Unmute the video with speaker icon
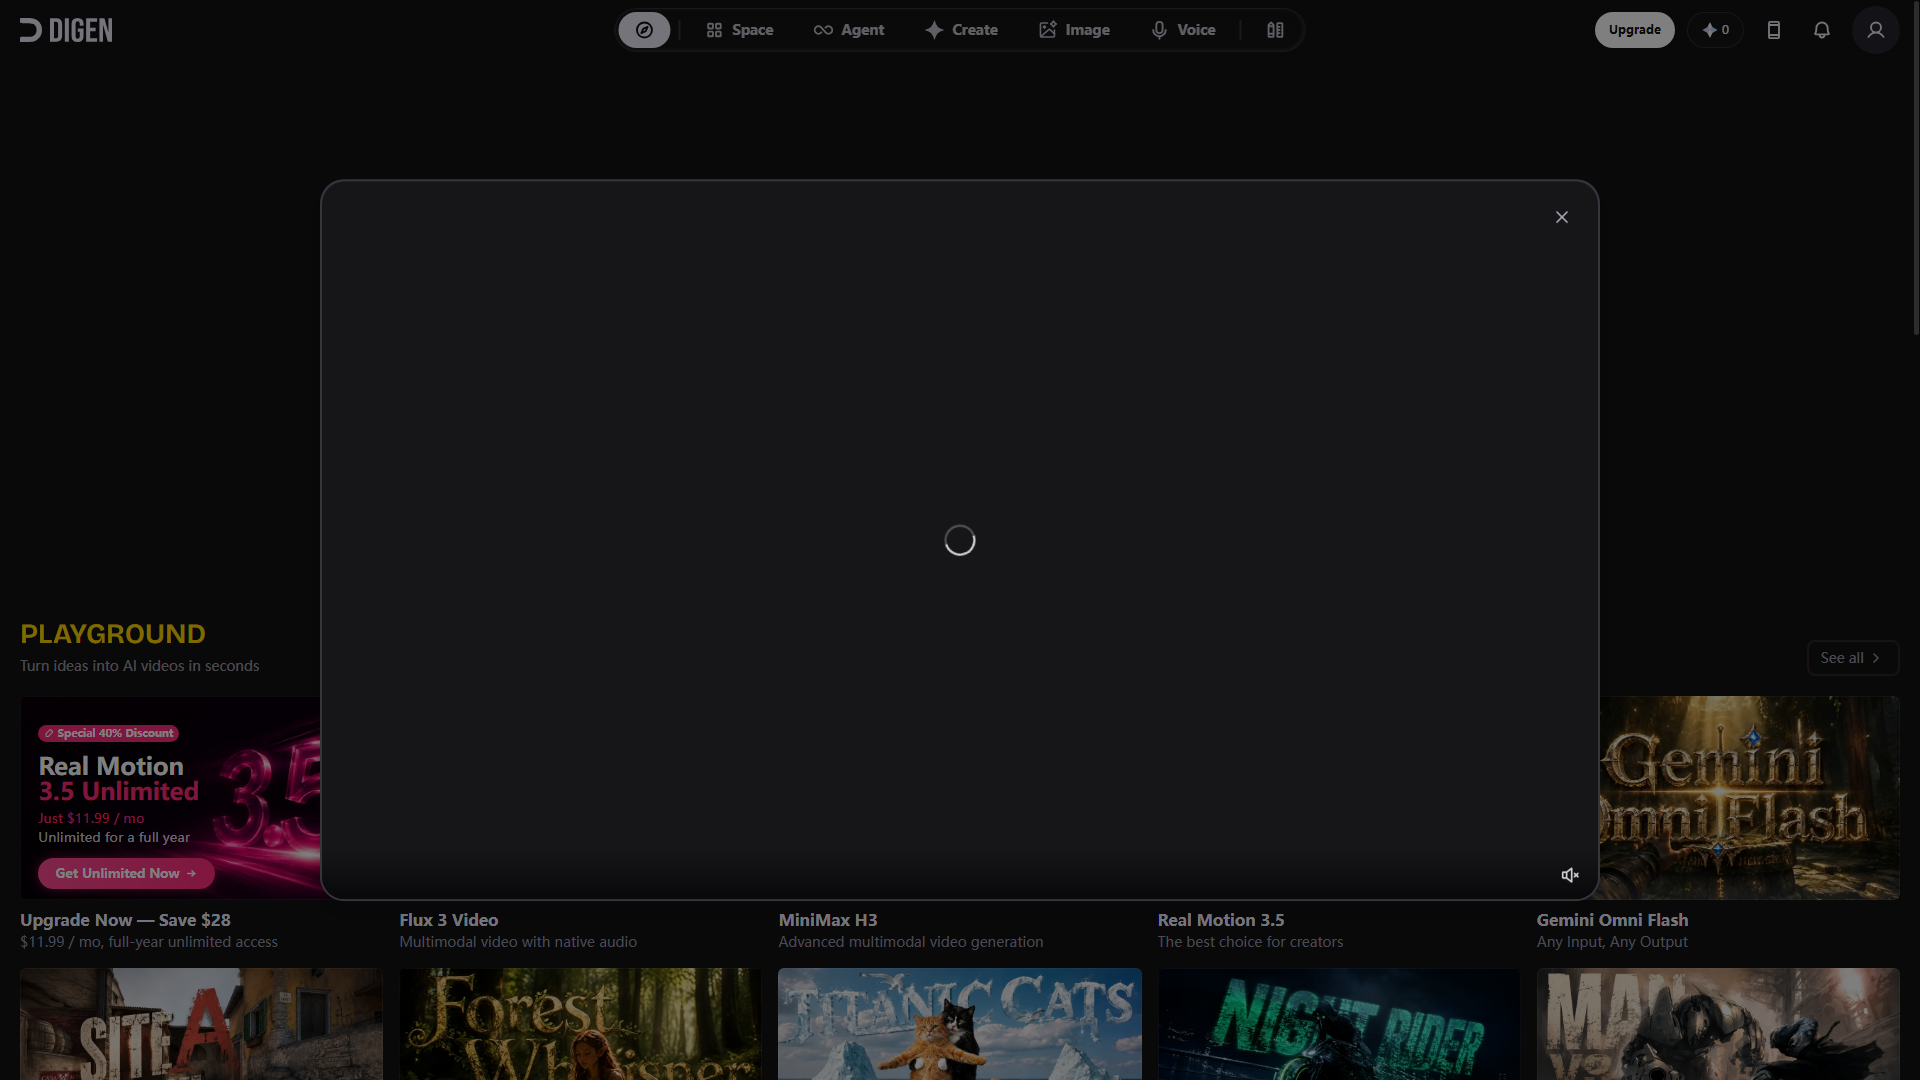The width and height of the screenshot is (1920, 1080). (1570, 875)
